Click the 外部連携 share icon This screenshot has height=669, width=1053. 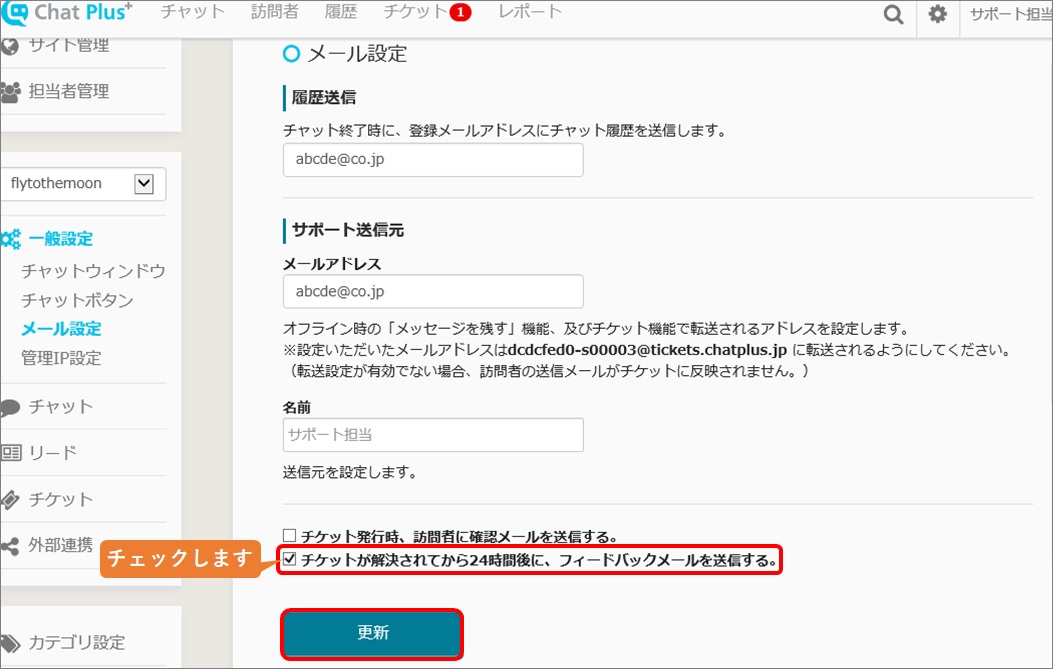click(x=10, y=546)
